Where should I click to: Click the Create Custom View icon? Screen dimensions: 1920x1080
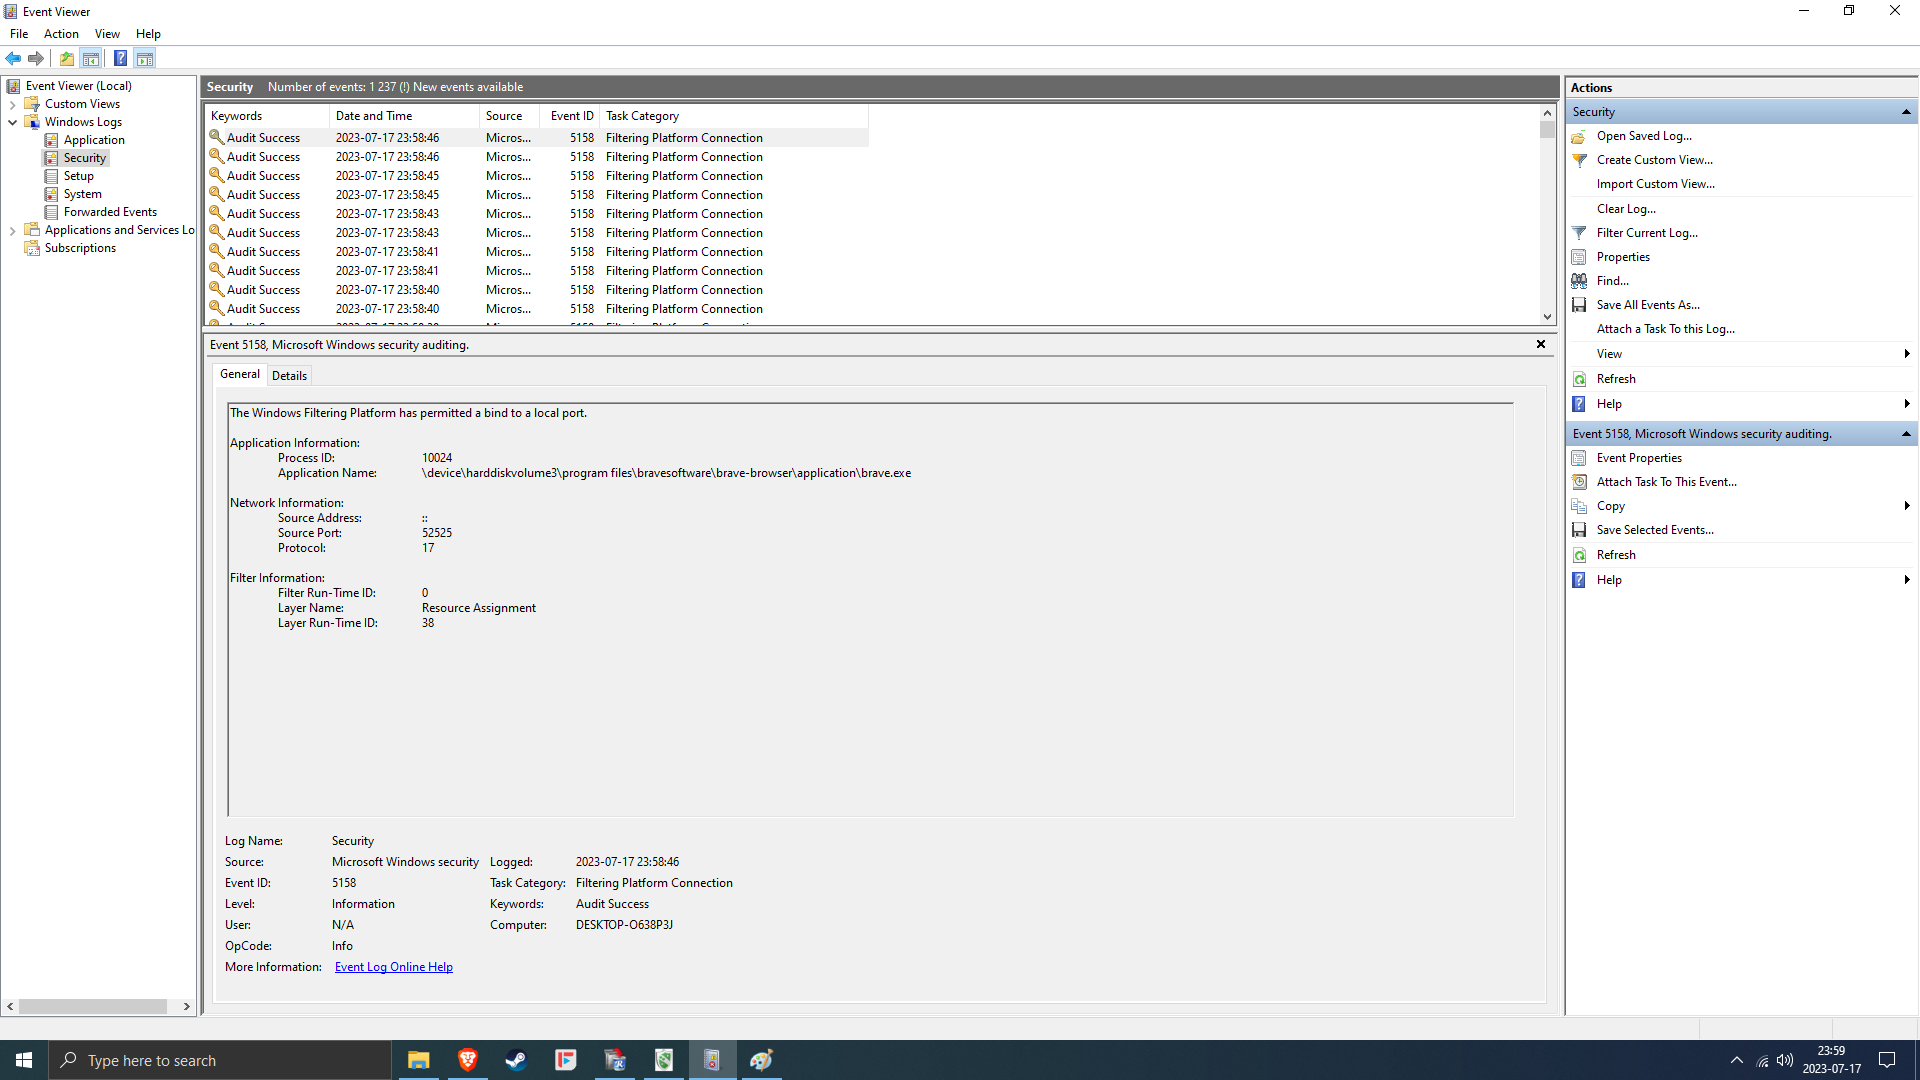coord(1579,160)
